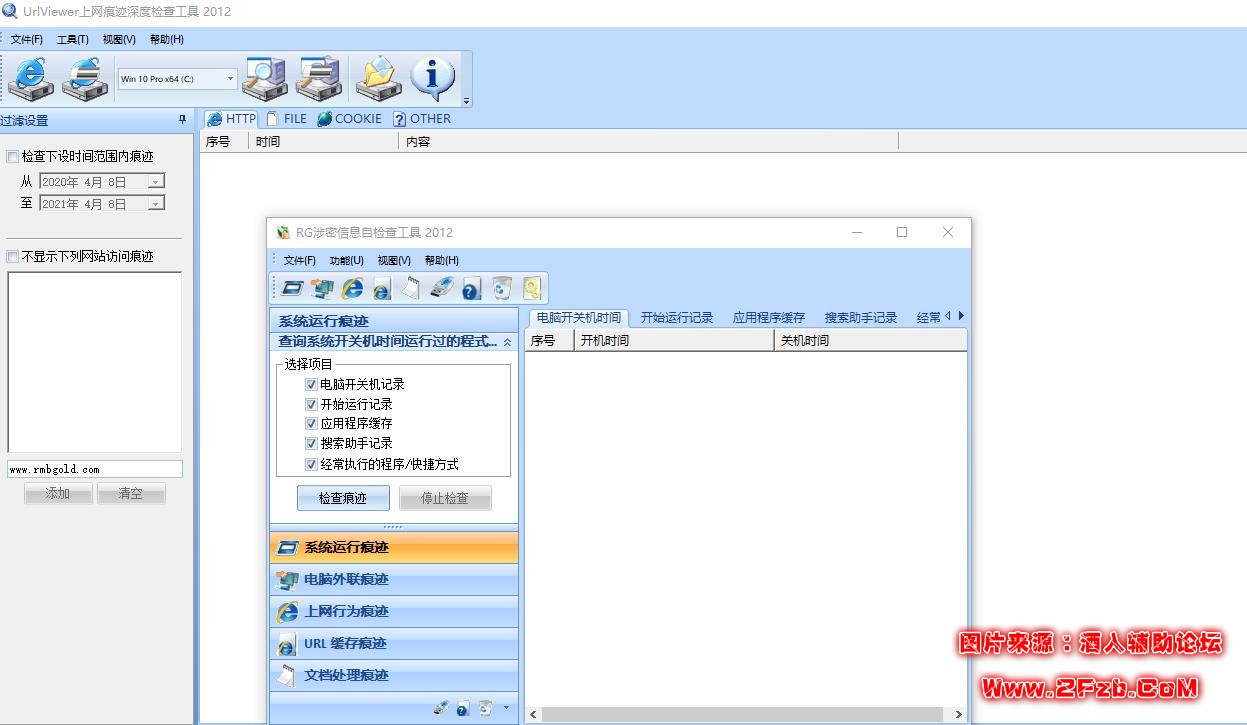Viewport: 1247px width, 725px height.
Task: Open the 2020年 start date dropdown
Action: click(x=155, y=182)
